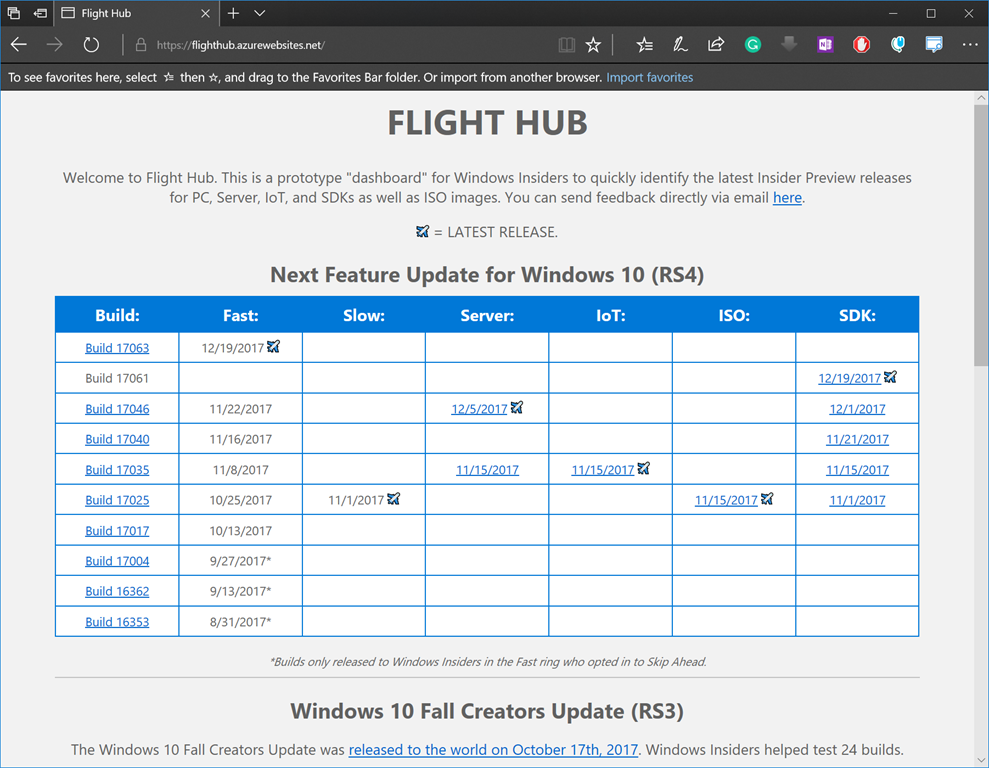Open the OneNote extension icon
989x768 pixels.
point(825,45)
